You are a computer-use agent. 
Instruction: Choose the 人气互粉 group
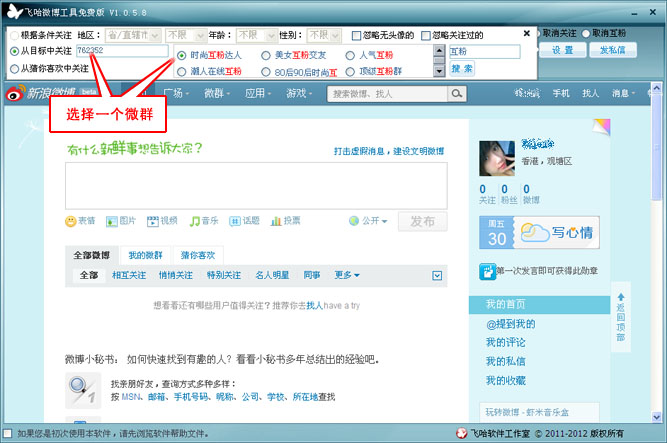pos(350,55)
